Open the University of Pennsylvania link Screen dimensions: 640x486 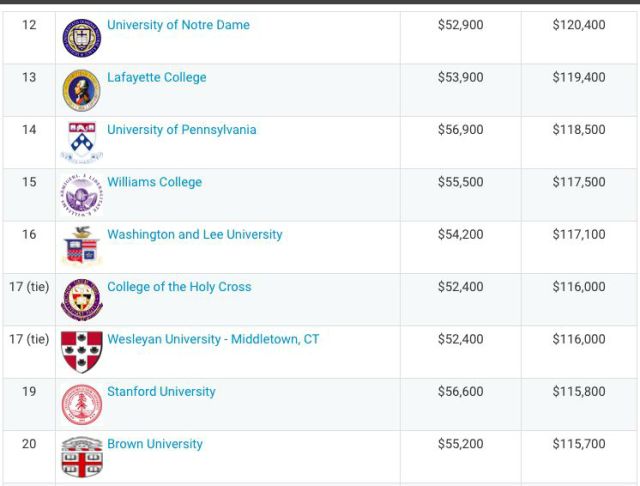(182, 130)
